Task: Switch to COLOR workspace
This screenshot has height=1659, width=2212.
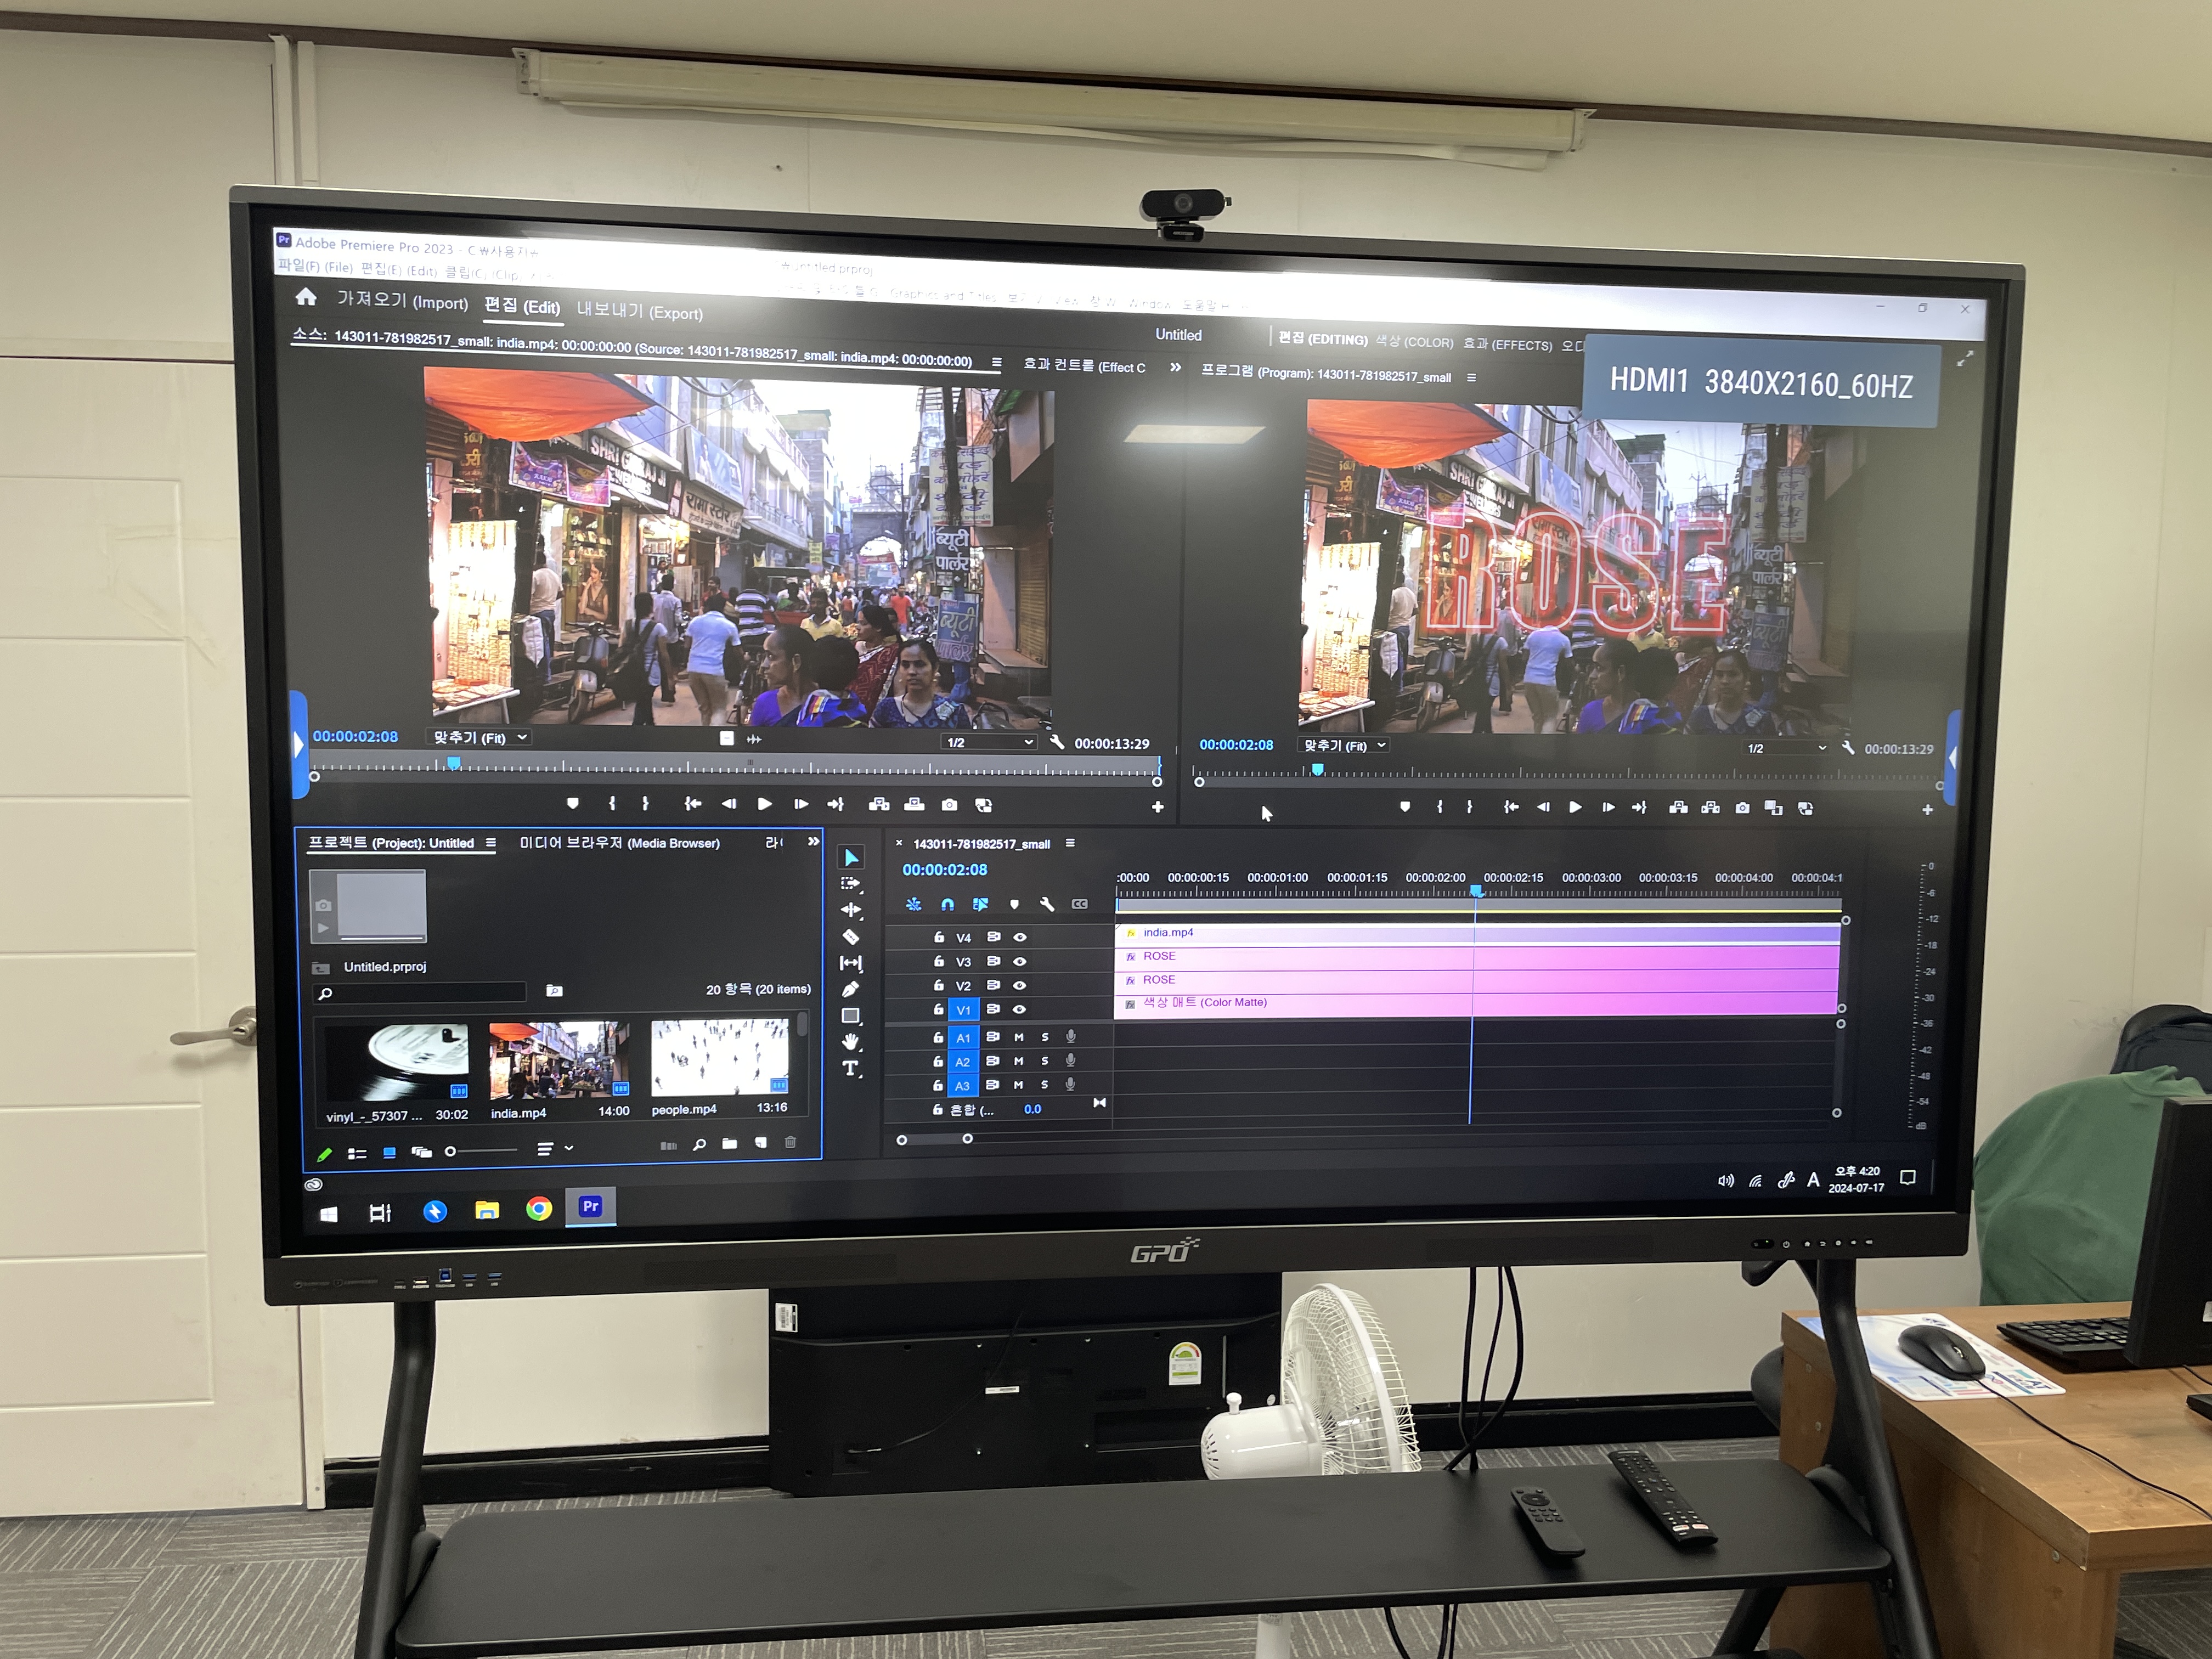Action: 1414,342
